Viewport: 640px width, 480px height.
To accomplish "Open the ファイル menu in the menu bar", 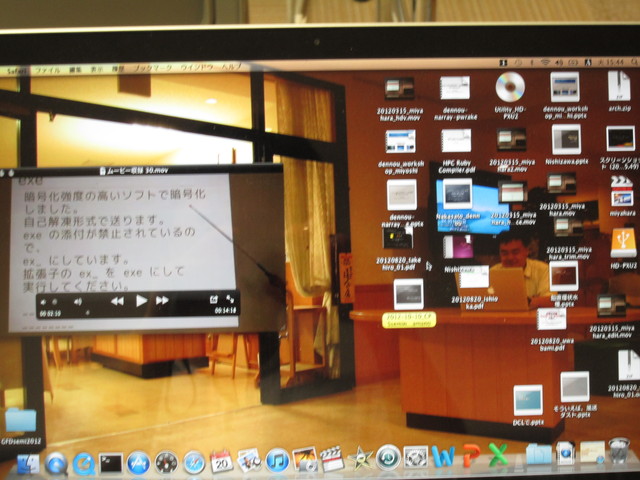I will pos(46,70).
